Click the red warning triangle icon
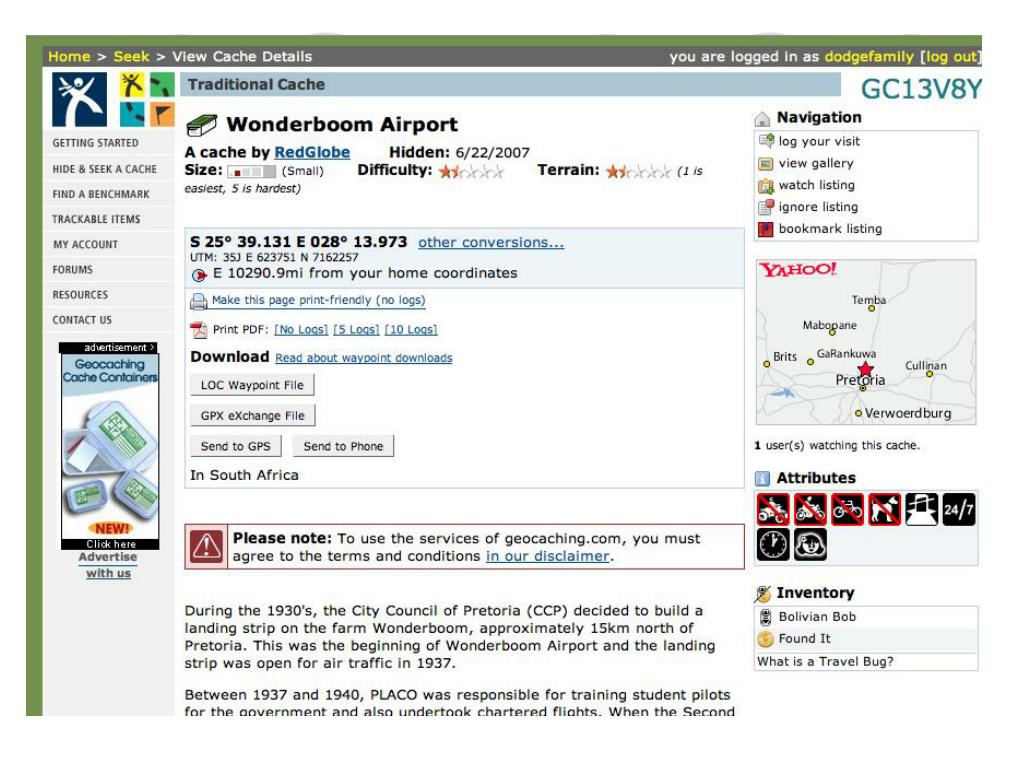This screenshot has height=768, width=1024. (x=206, y=546)
